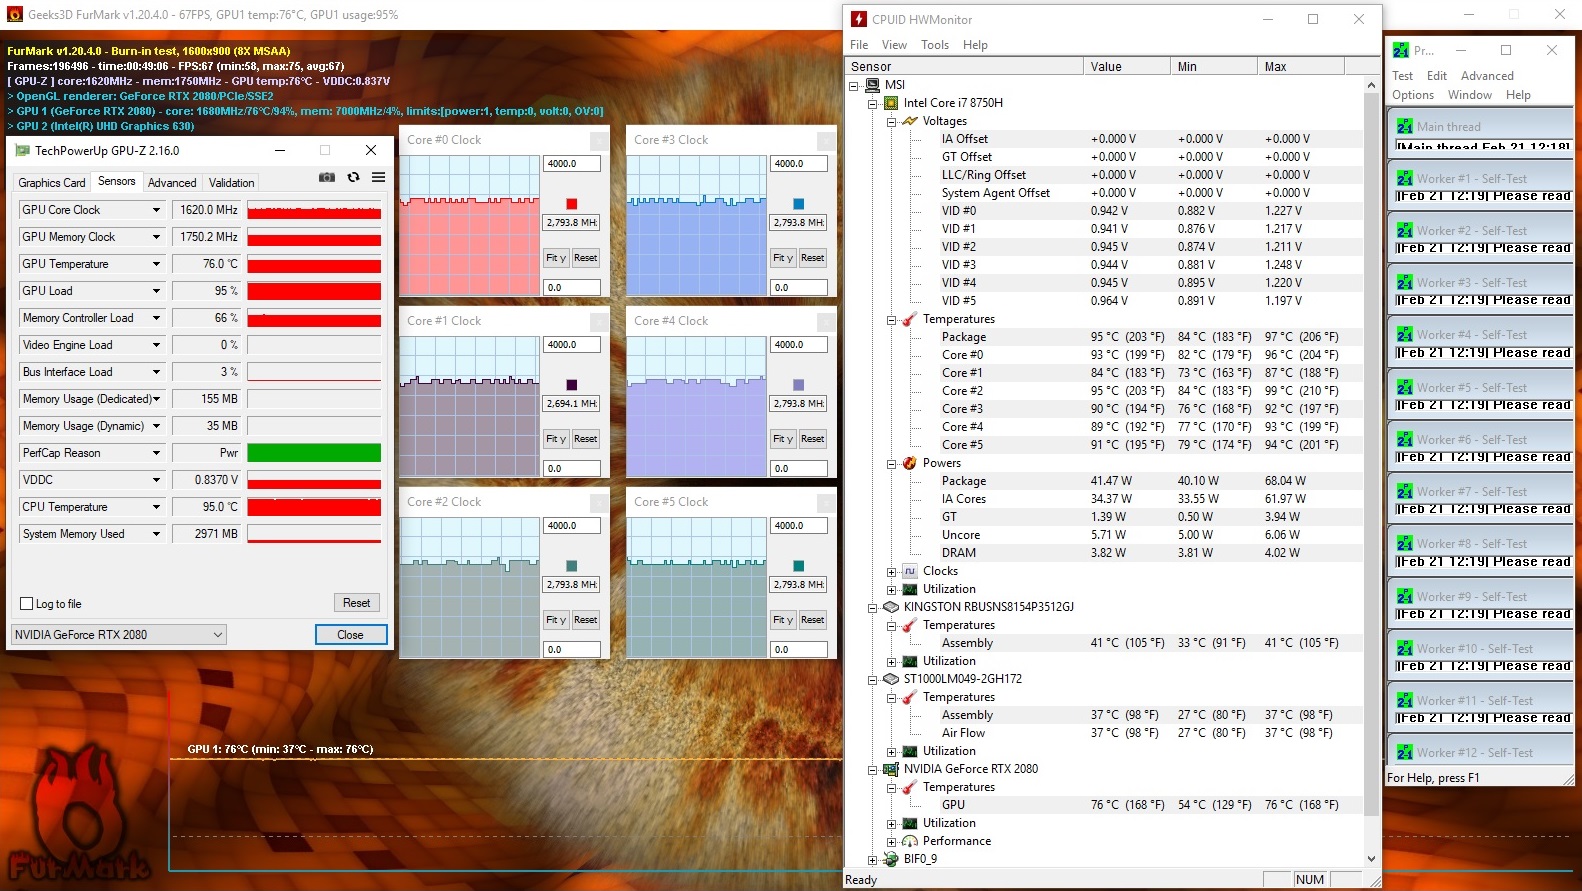Screen dimensions: 1582x891
Task: Open the GPU-Z hamburger menu icon
Action: tap(378, 177)
